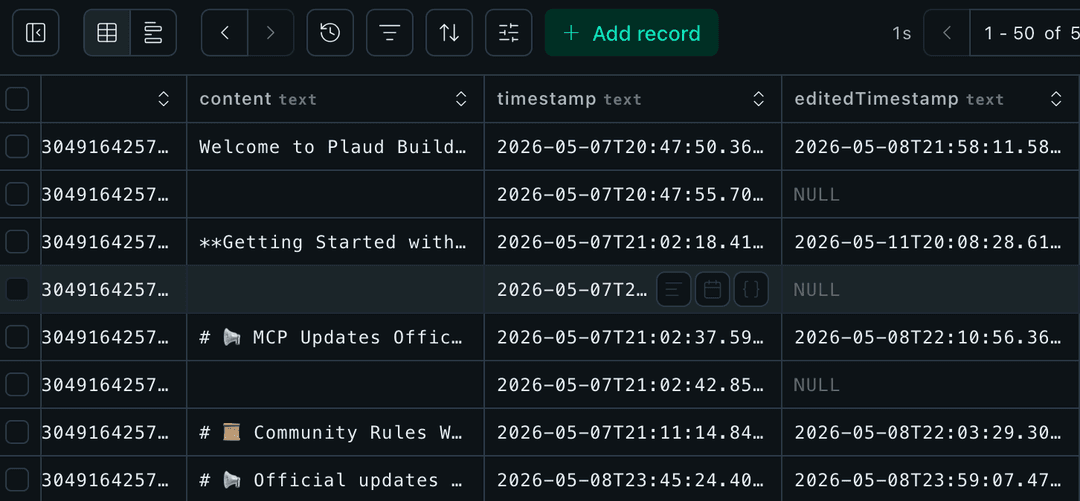
Task: Go to previous page of records
Action: coord(947,32)
